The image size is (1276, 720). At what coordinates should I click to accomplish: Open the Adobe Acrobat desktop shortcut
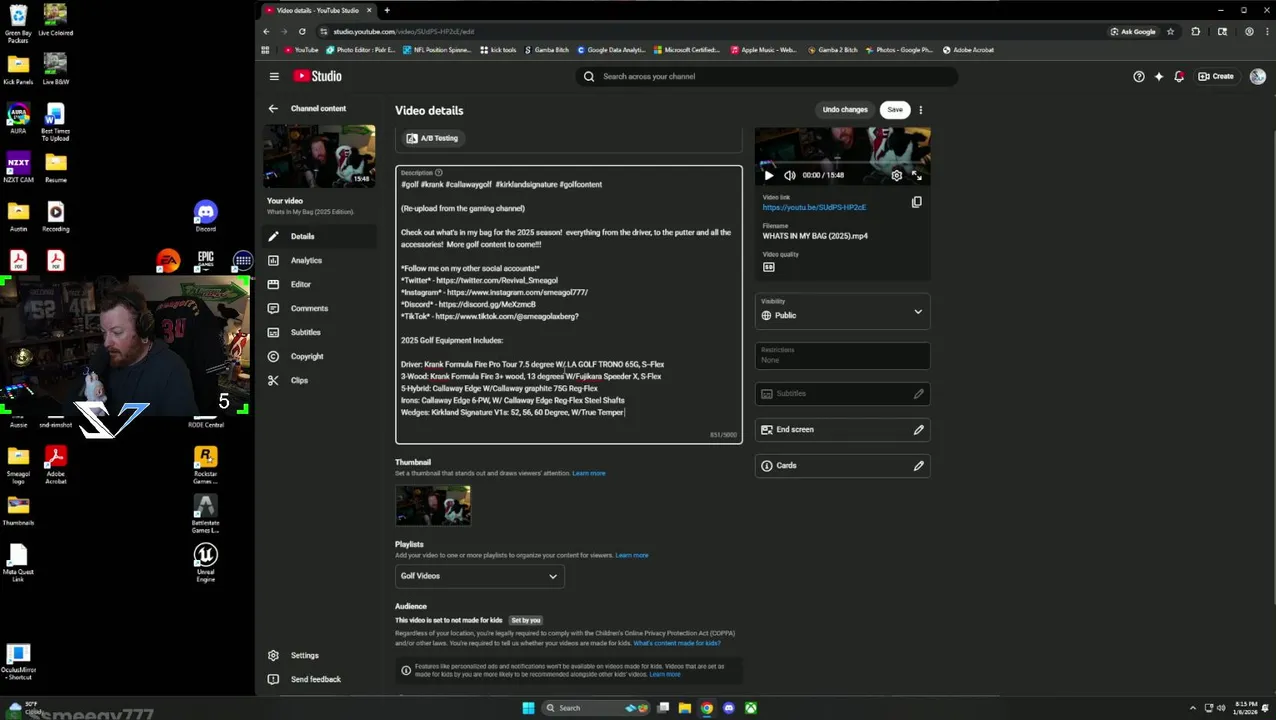(55, 465)
